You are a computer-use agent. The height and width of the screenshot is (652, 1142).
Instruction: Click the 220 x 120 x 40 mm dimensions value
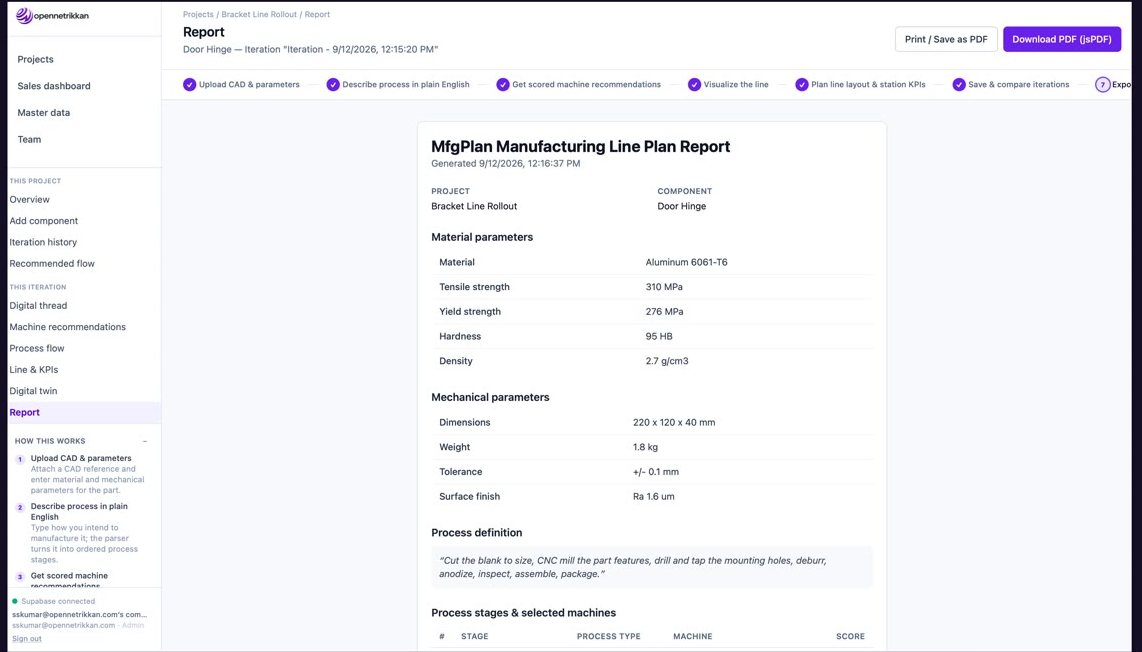[674, 423]
